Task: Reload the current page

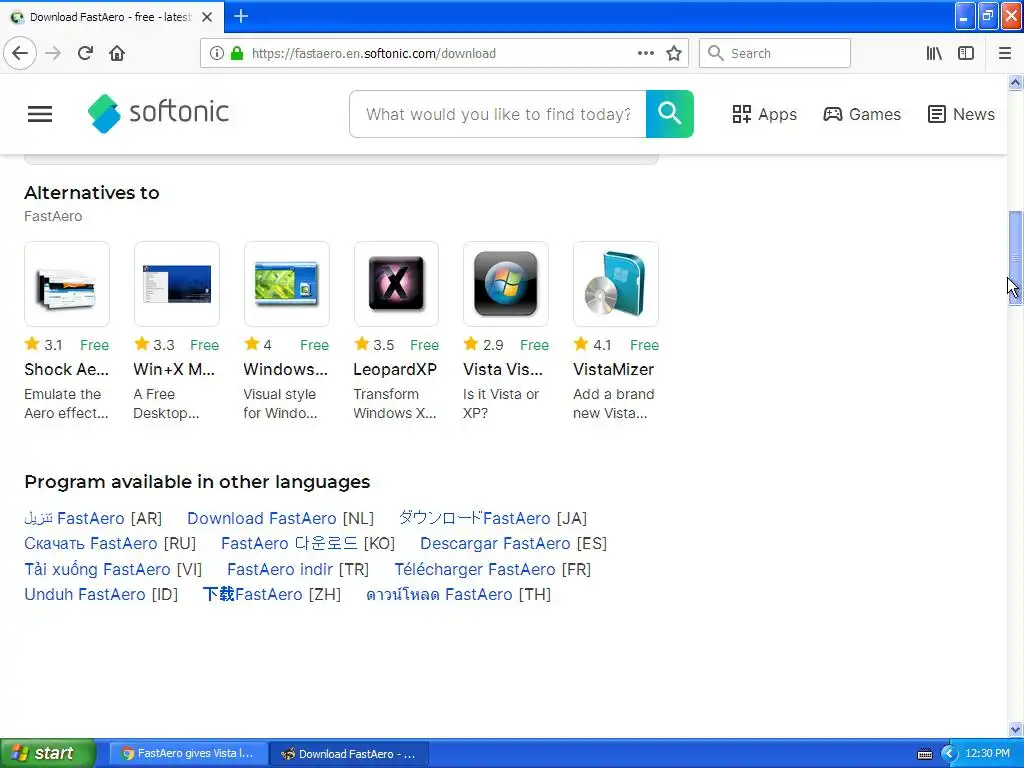Action: (x=85, y=54)
